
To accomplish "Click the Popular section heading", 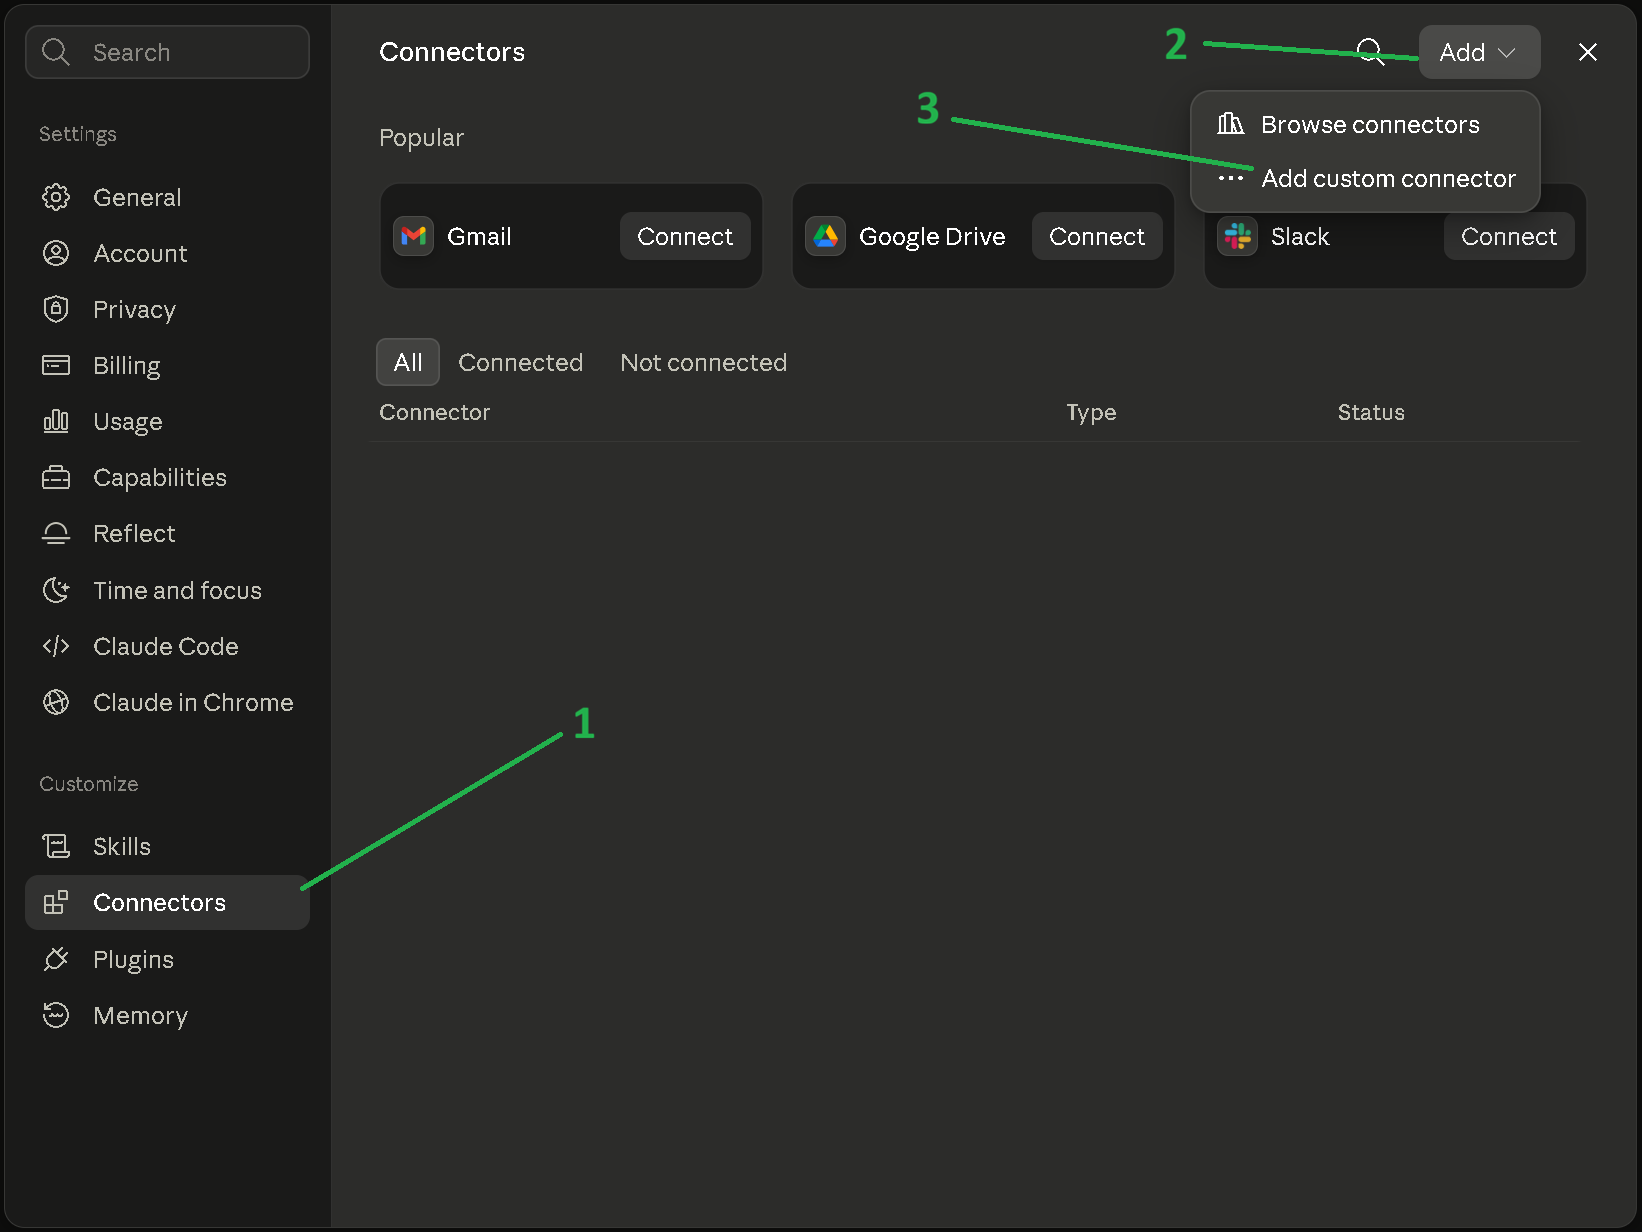I will point(421,137).
